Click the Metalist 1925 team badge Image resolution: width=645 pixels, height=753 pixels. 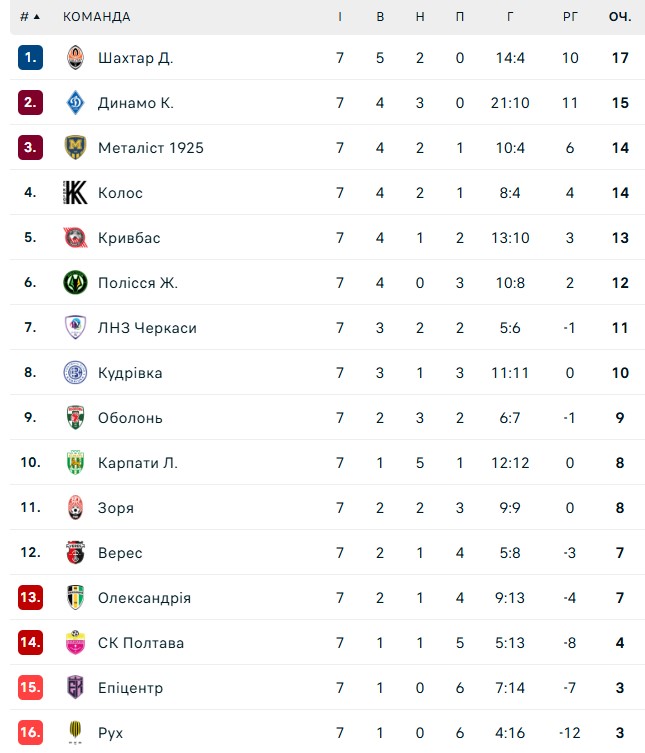coord(76,148)
